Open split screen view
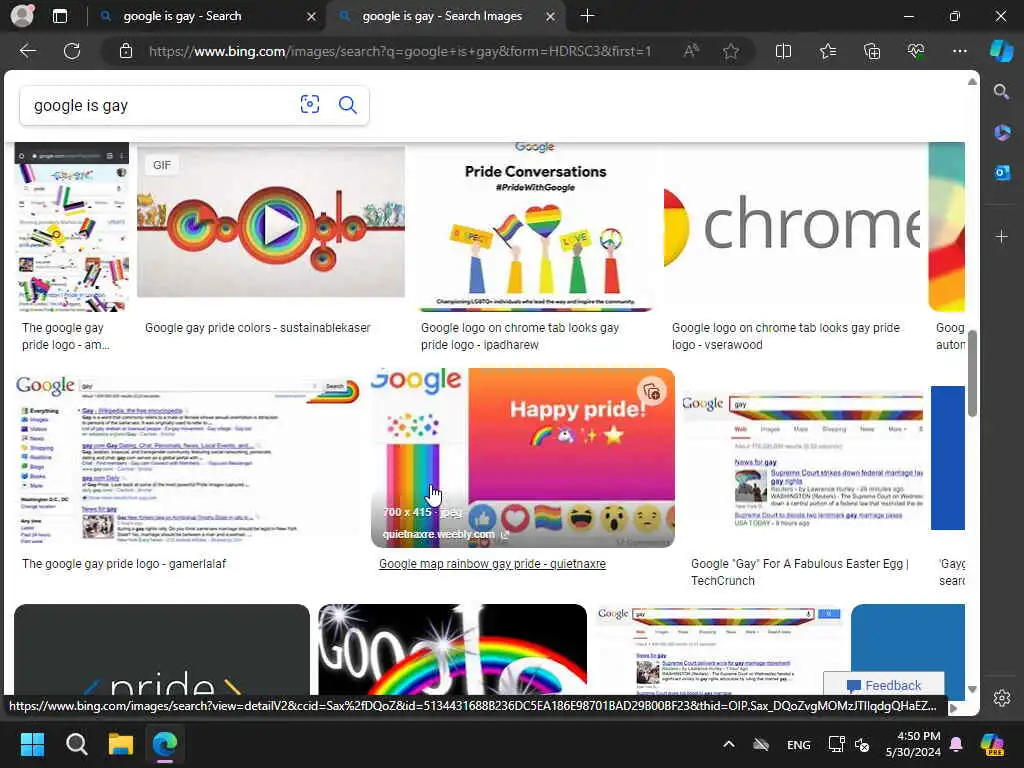The image size is (1024, 768). 783,51
